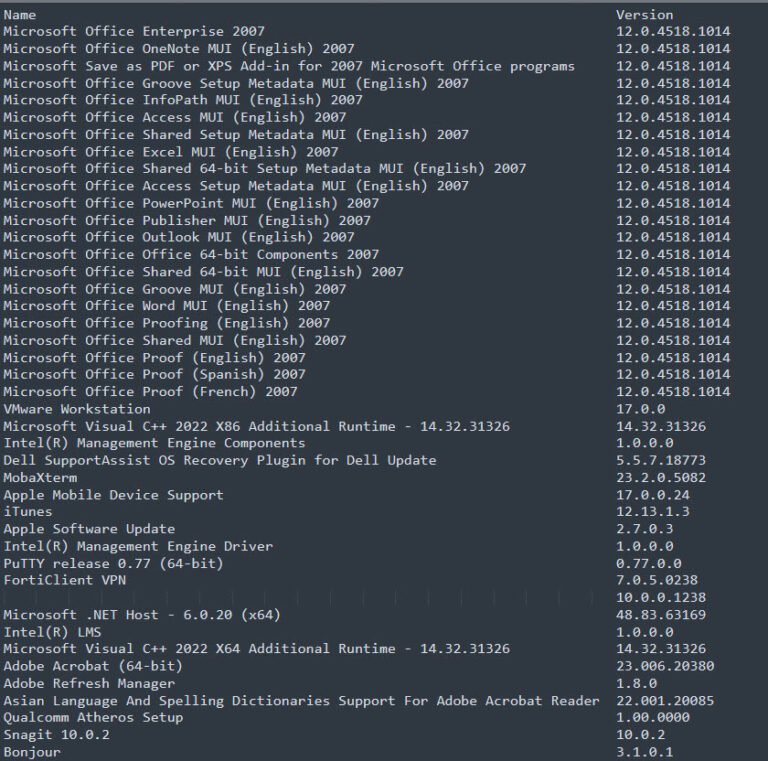Click the Version column header

pos(644,15)
